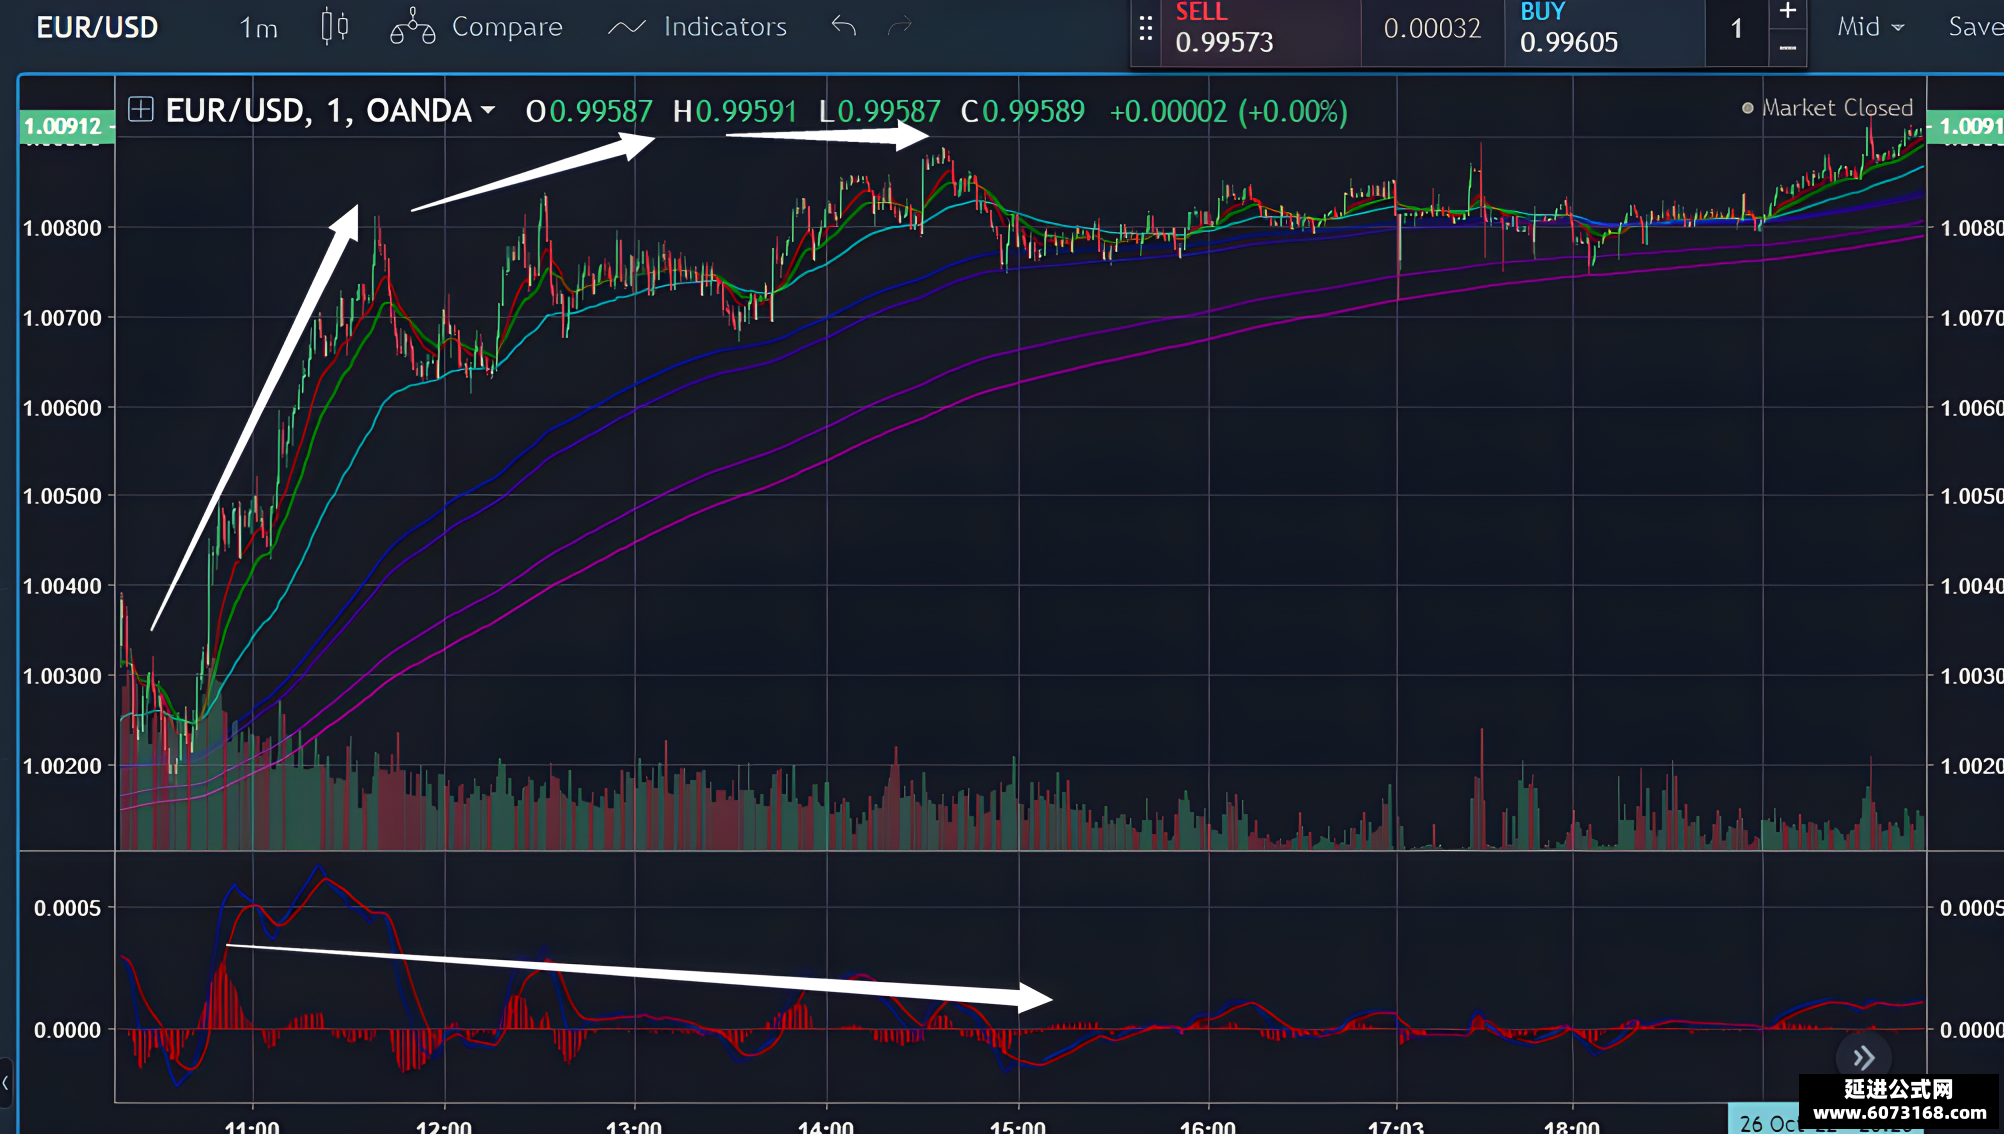Click the EUR/USD symbol name
This screenshot has height=1134, width=2004.
[x=97, y=27]
